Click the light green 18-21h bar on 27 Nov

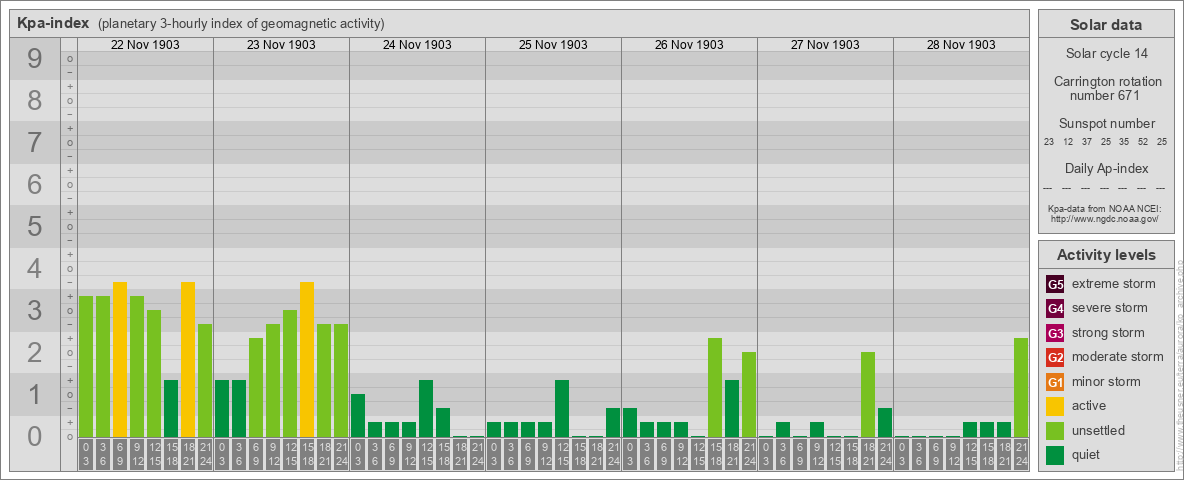tap(868, 394)
